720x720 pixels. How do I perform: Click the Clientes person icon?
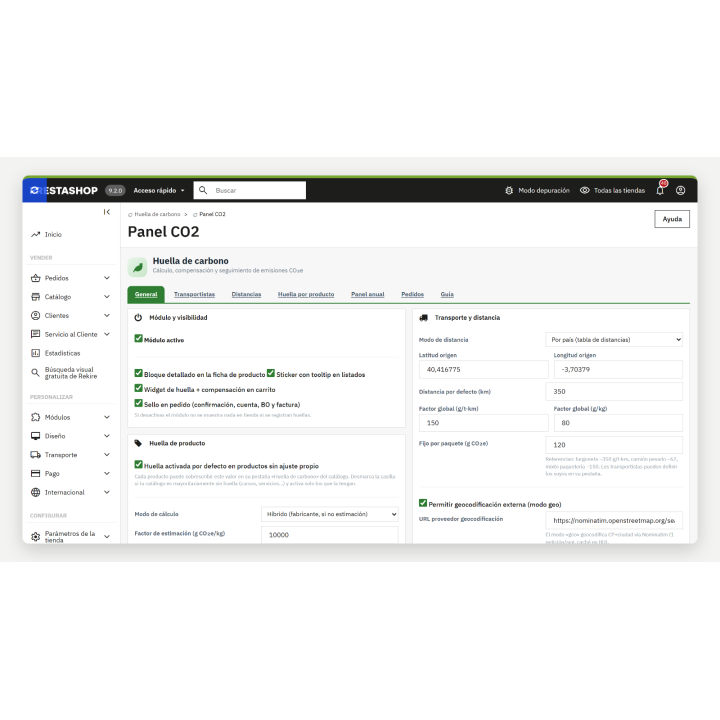tap(35, 315)
